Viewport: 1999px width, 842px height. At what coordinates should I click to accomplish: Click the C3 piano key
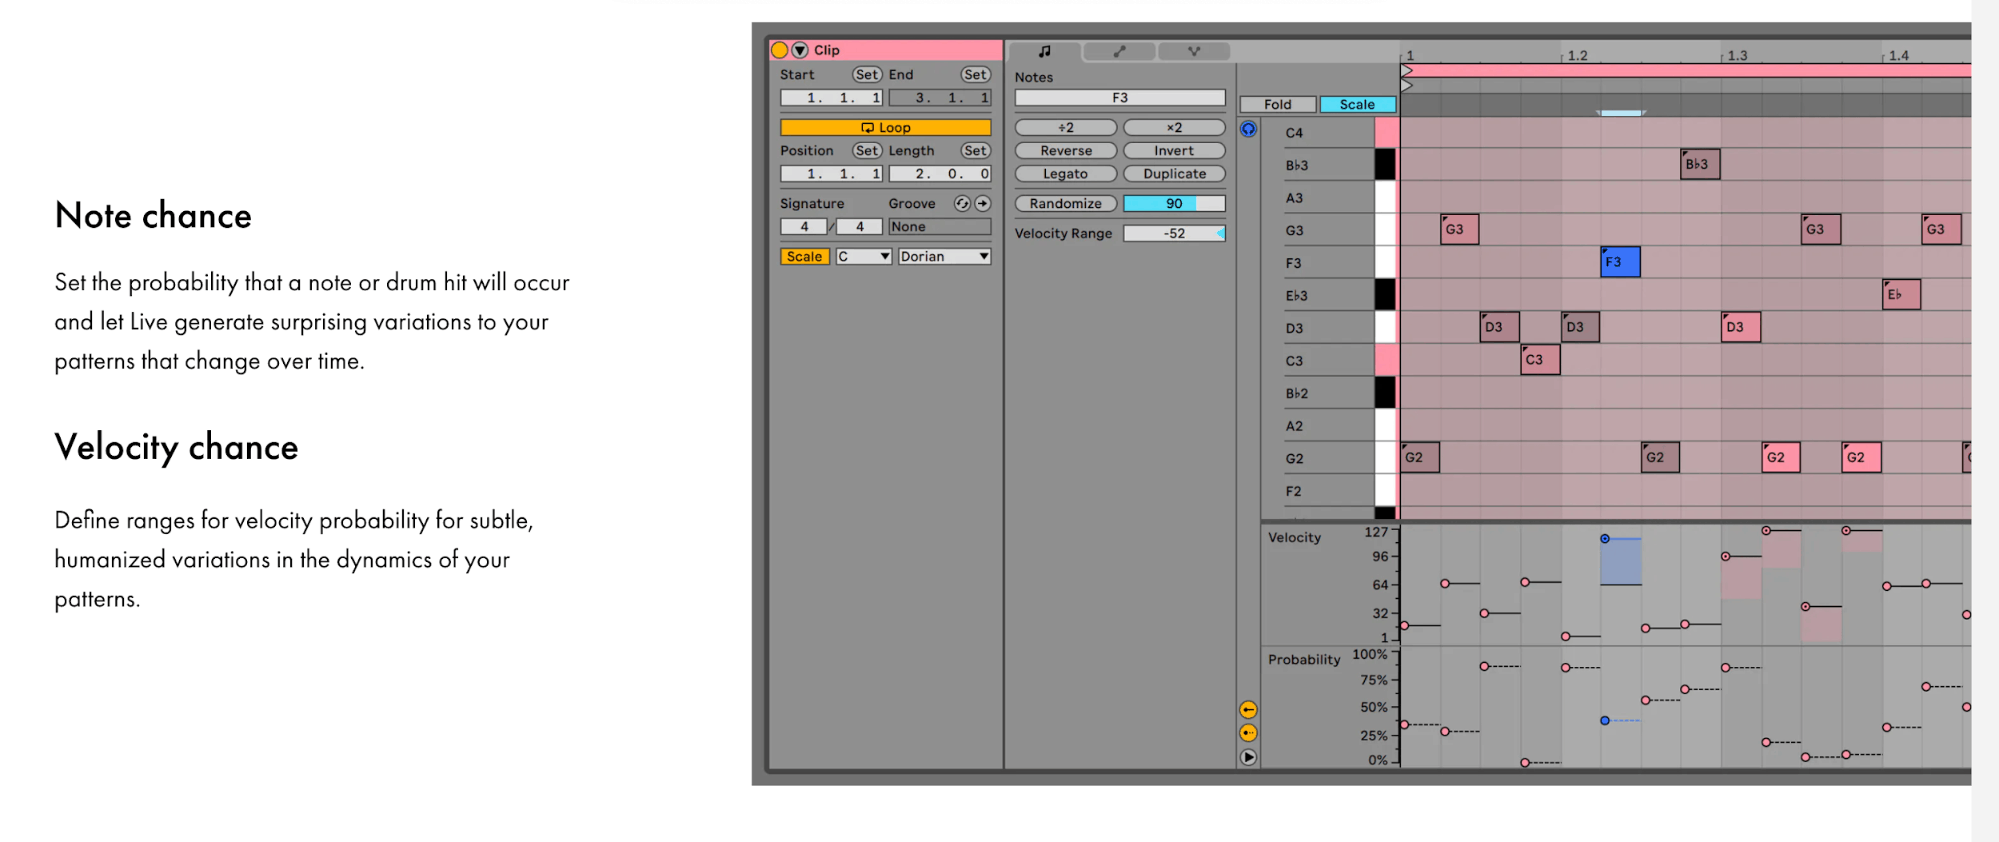[x=1386, y=361]
